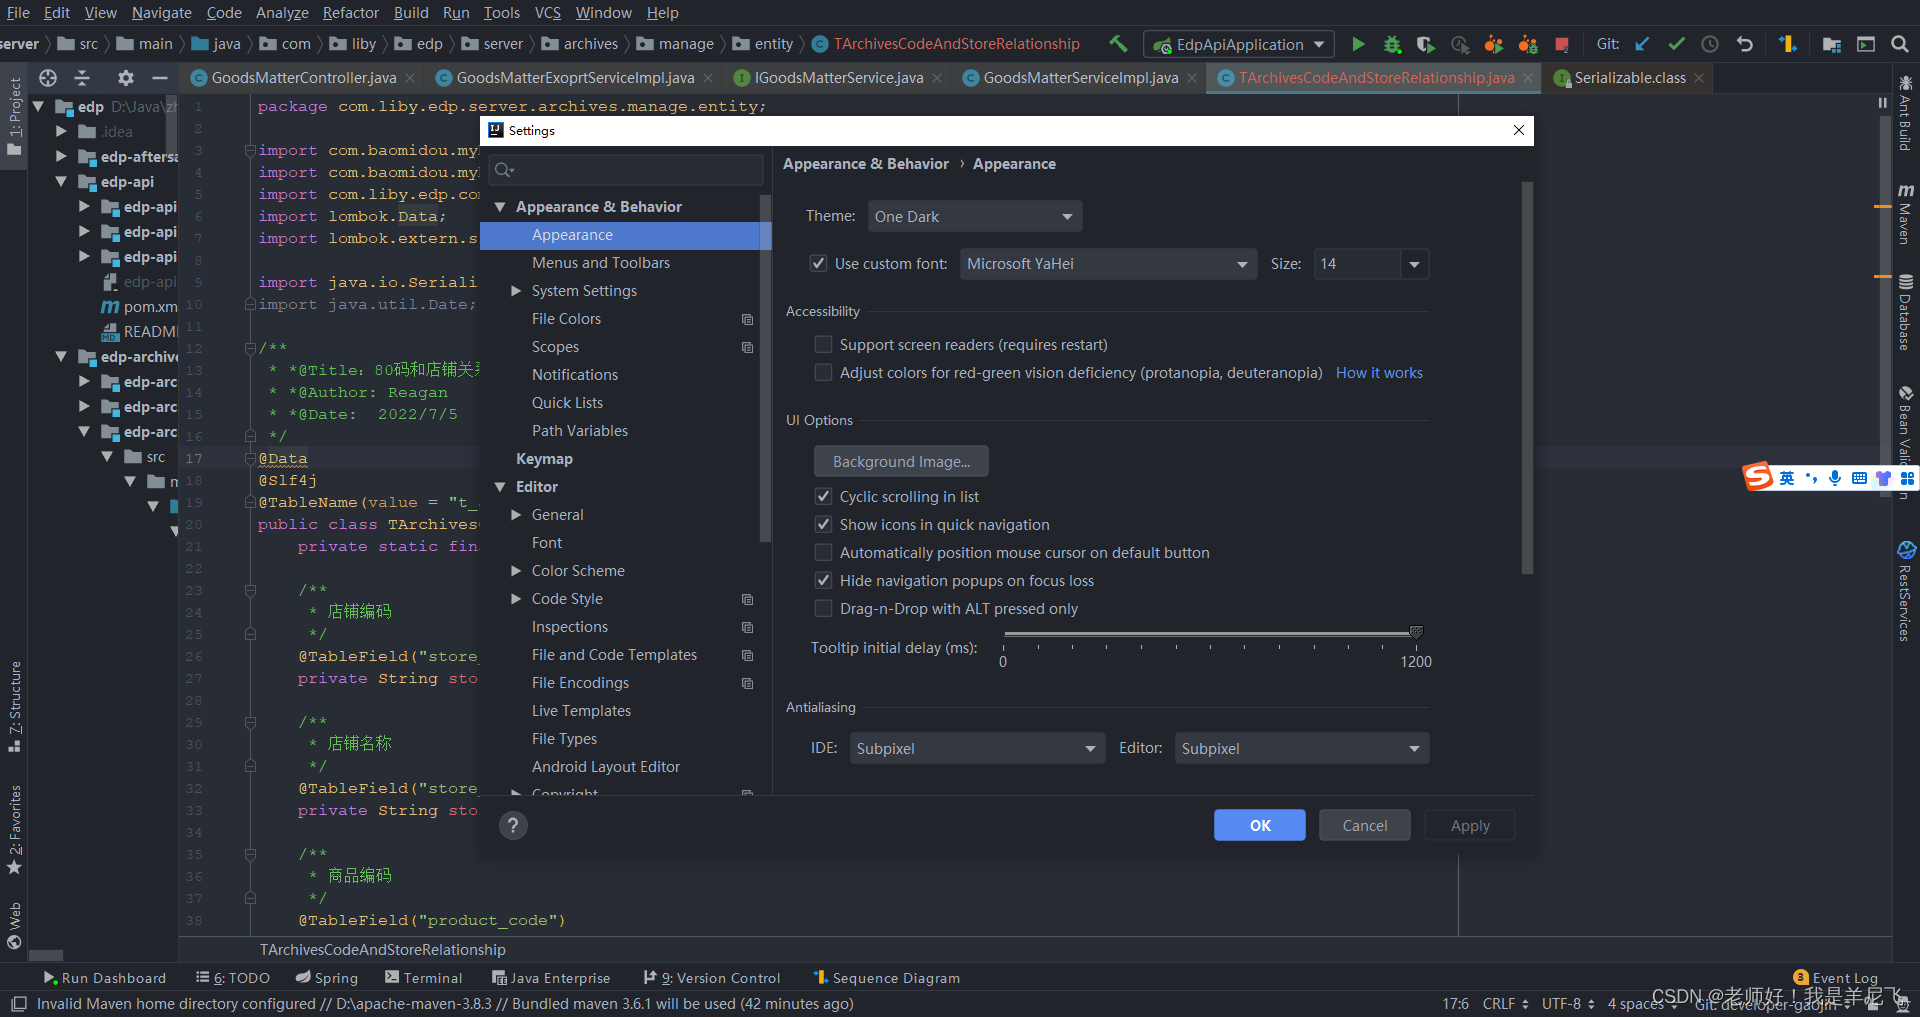The height and width of the screenshot is (1017, 1920).
Task: Collapse Appearance & Behavior settings group
Action: (500, 207)
